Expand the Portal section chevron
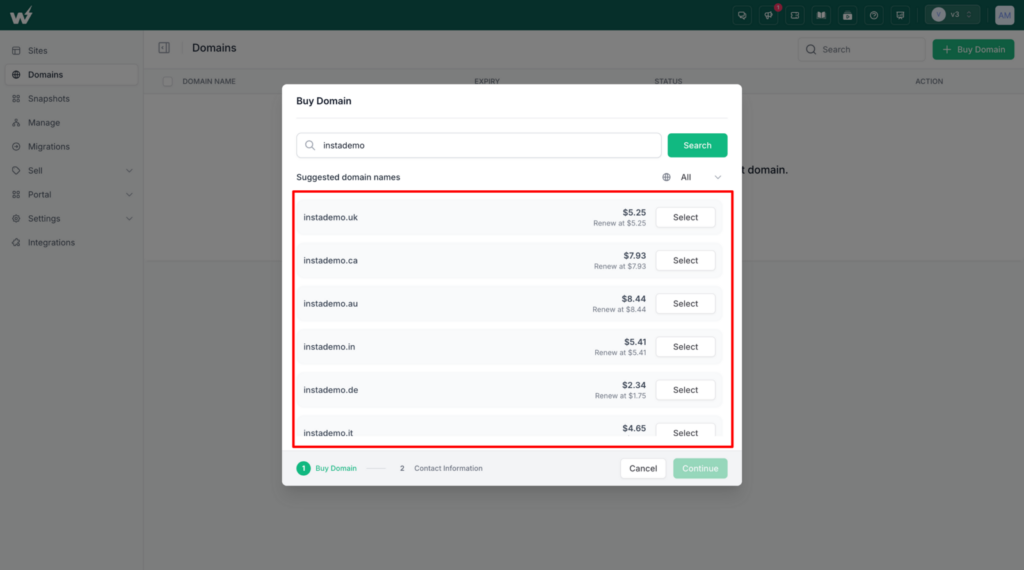 coord(129,195)
